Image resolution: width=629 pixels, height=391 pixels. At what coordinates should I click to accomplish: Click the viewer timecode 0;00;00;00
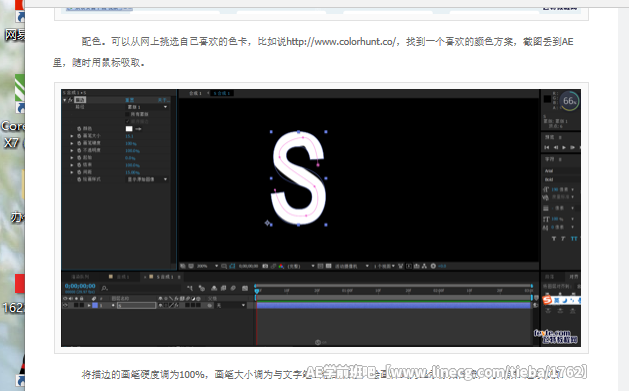point(248,266)
